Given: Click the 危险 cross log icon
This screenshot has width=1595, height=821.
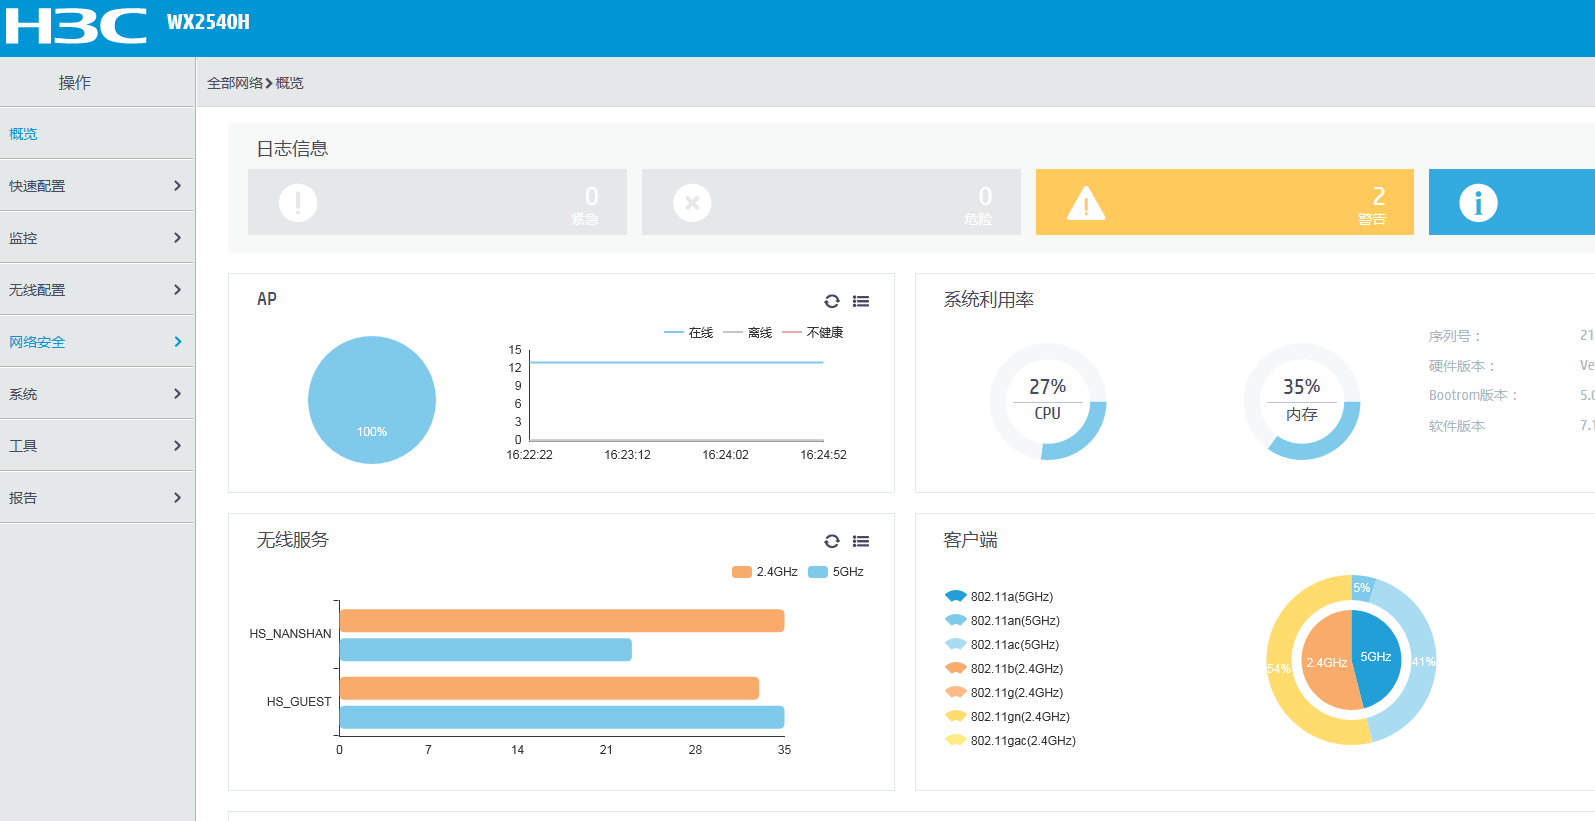Looking at the screenshot, I should (692, 203).
